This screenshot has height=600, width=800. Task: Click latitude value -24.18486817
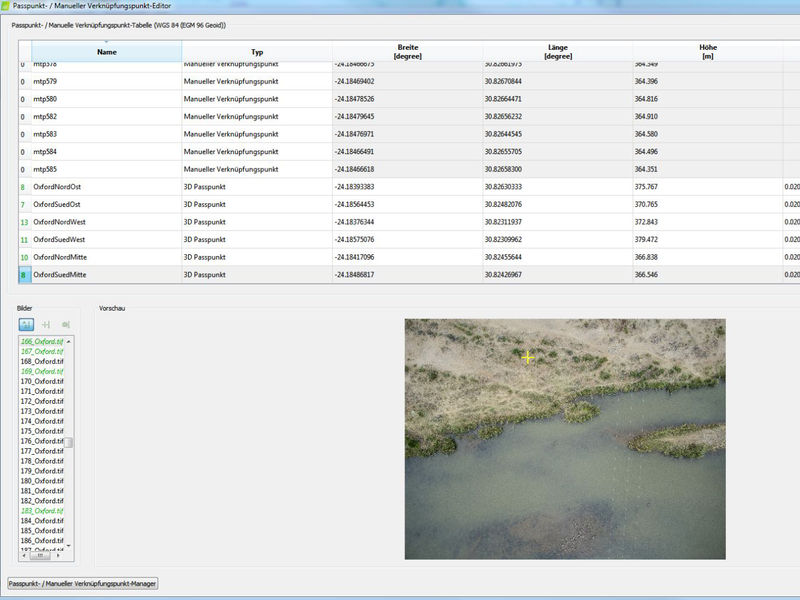[x=355, y=274]
